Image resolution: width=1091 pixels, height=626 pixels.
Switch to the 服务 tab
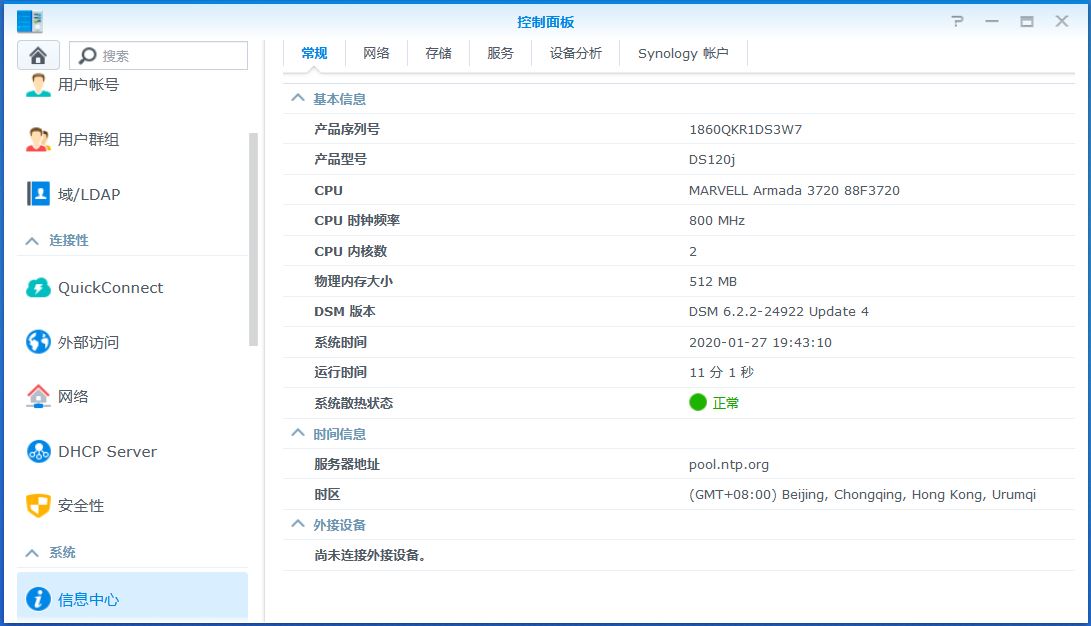pyautogui.click(x=500, y=54)
